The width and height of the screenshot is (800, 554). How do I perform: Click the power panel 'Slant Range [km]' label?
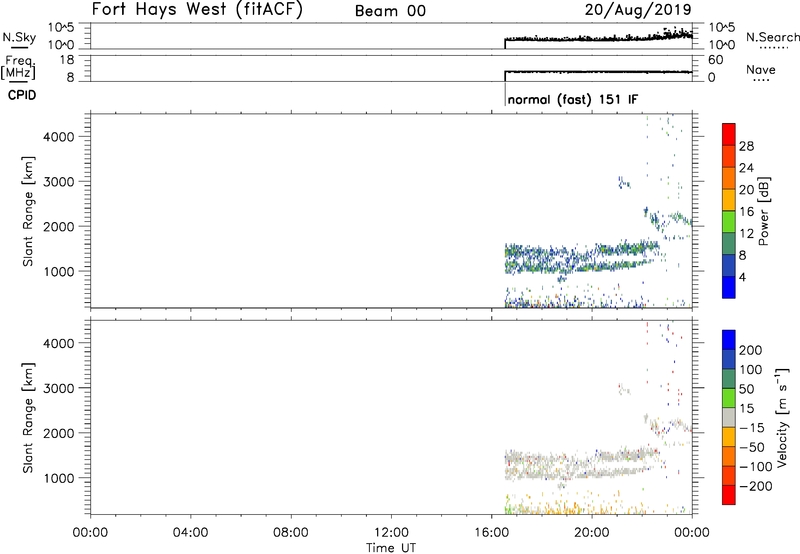[28, 211]
